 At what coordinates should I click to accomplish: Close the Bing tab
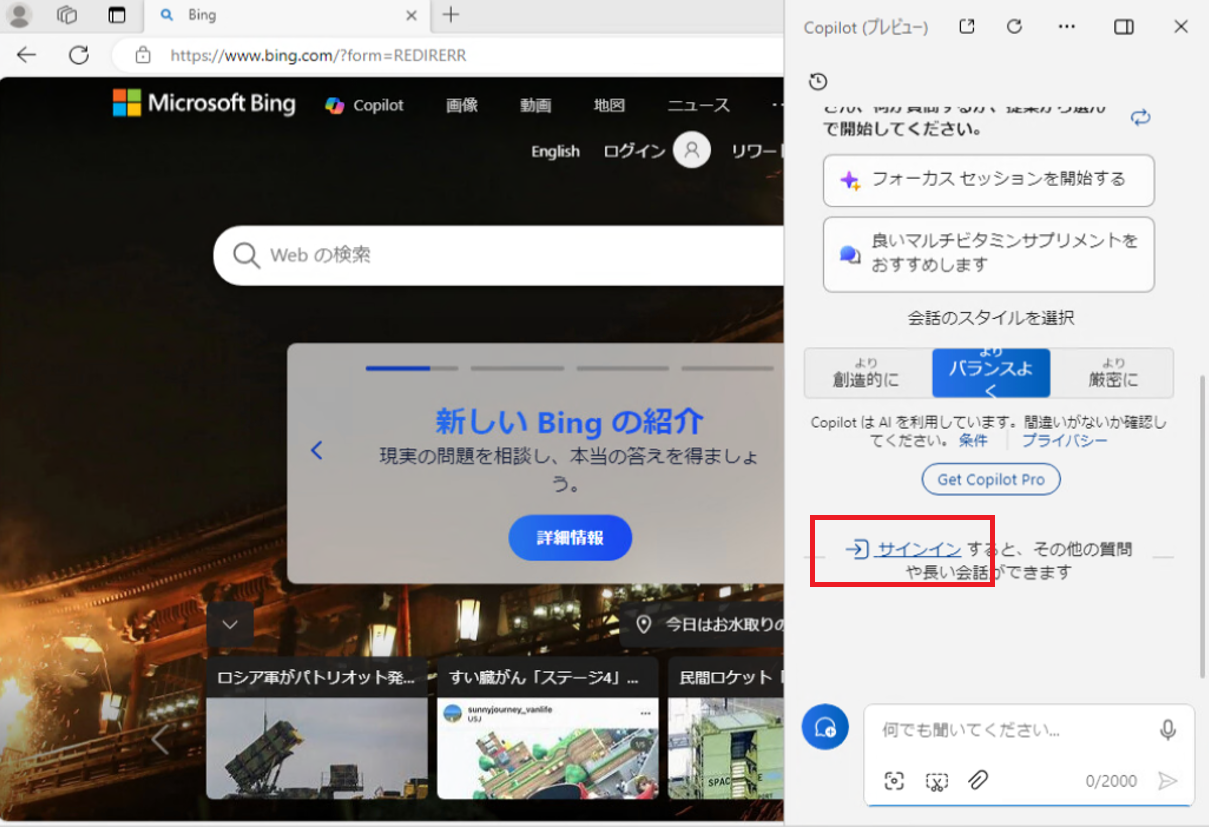(411, 15)
